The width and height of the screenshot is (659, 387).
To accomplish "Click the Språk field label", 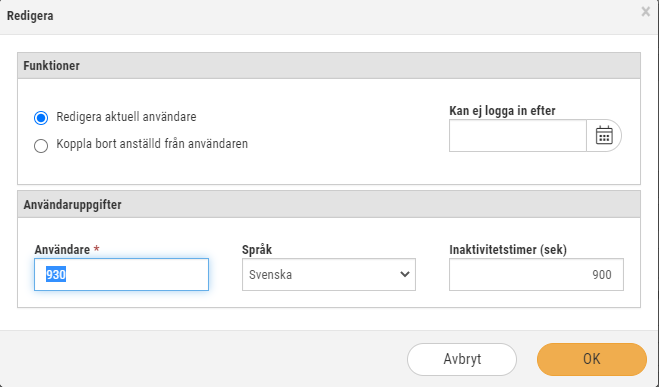I will (x=257, y=250).
